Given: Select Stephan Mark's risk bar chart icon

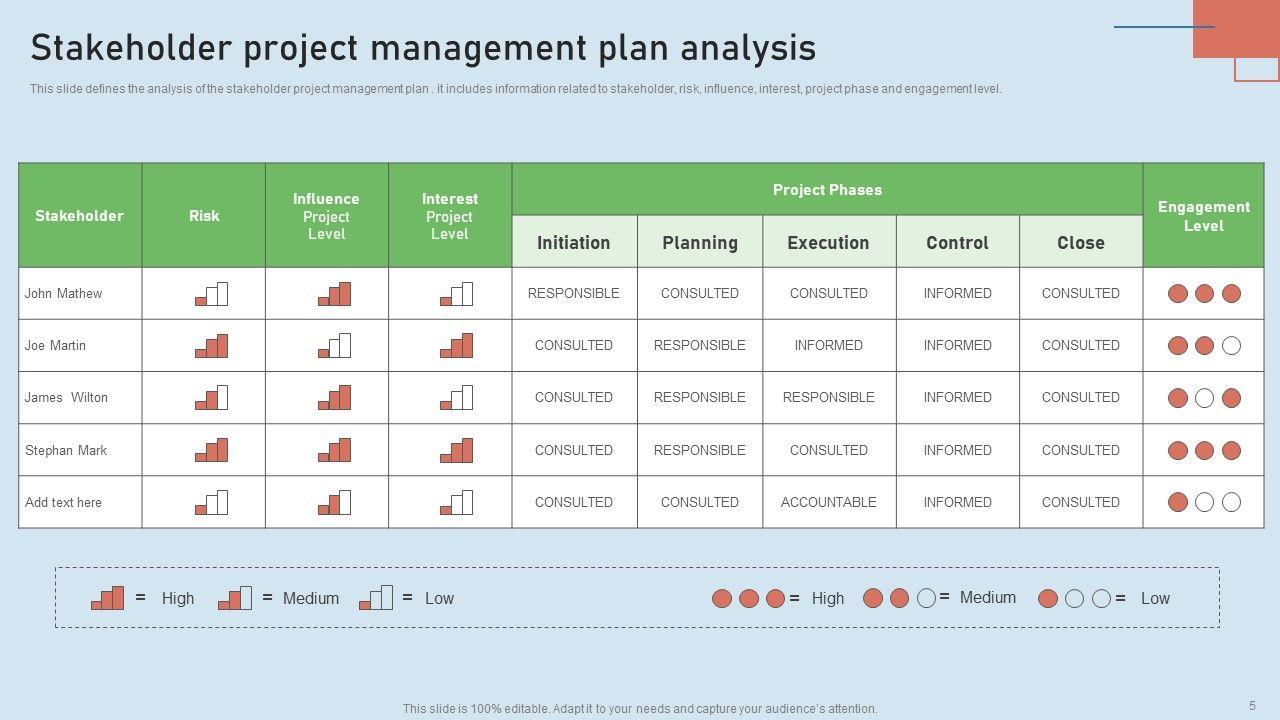Looking at the screenshot, I should pyautogui.click(x=211, y=450).
